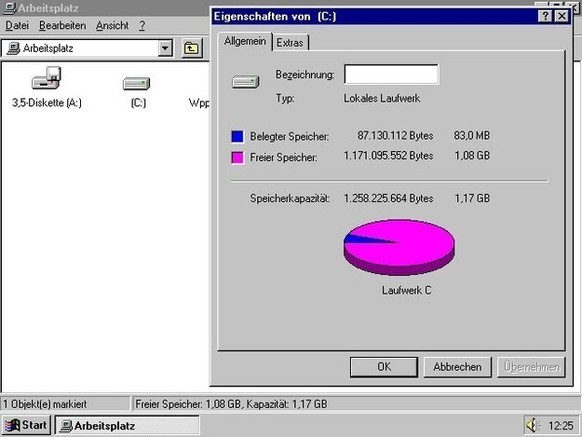Select the 3,5-Diskette (A:) drive icon

tap(46, 78)
